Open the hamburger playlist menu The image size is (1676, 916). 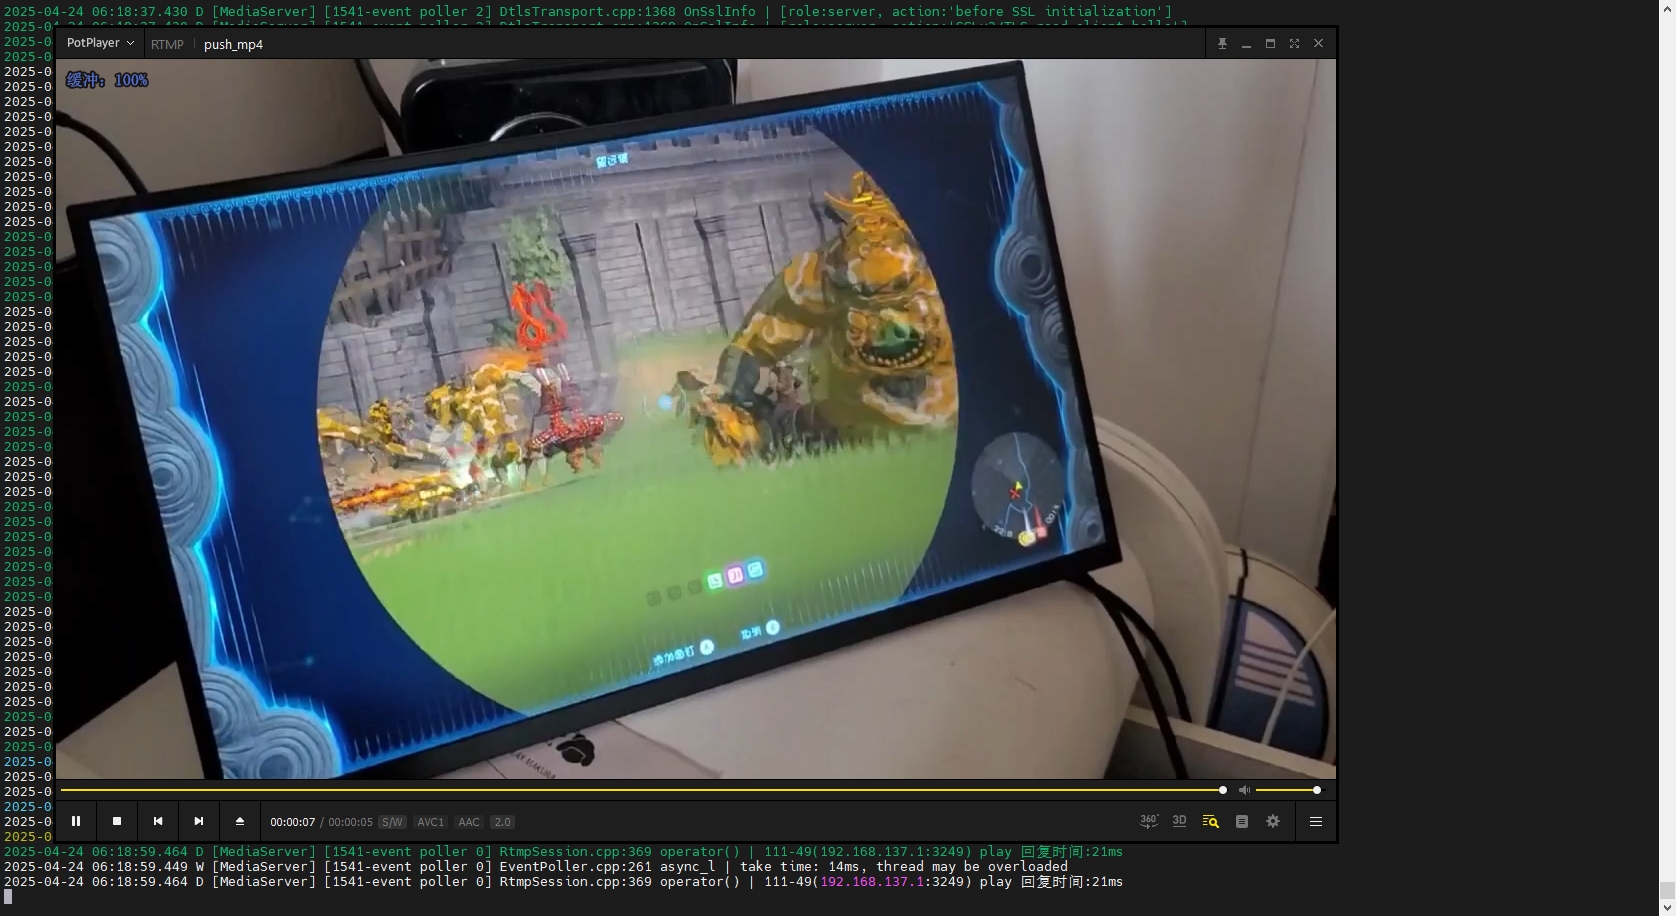(x=1316, y=821)
